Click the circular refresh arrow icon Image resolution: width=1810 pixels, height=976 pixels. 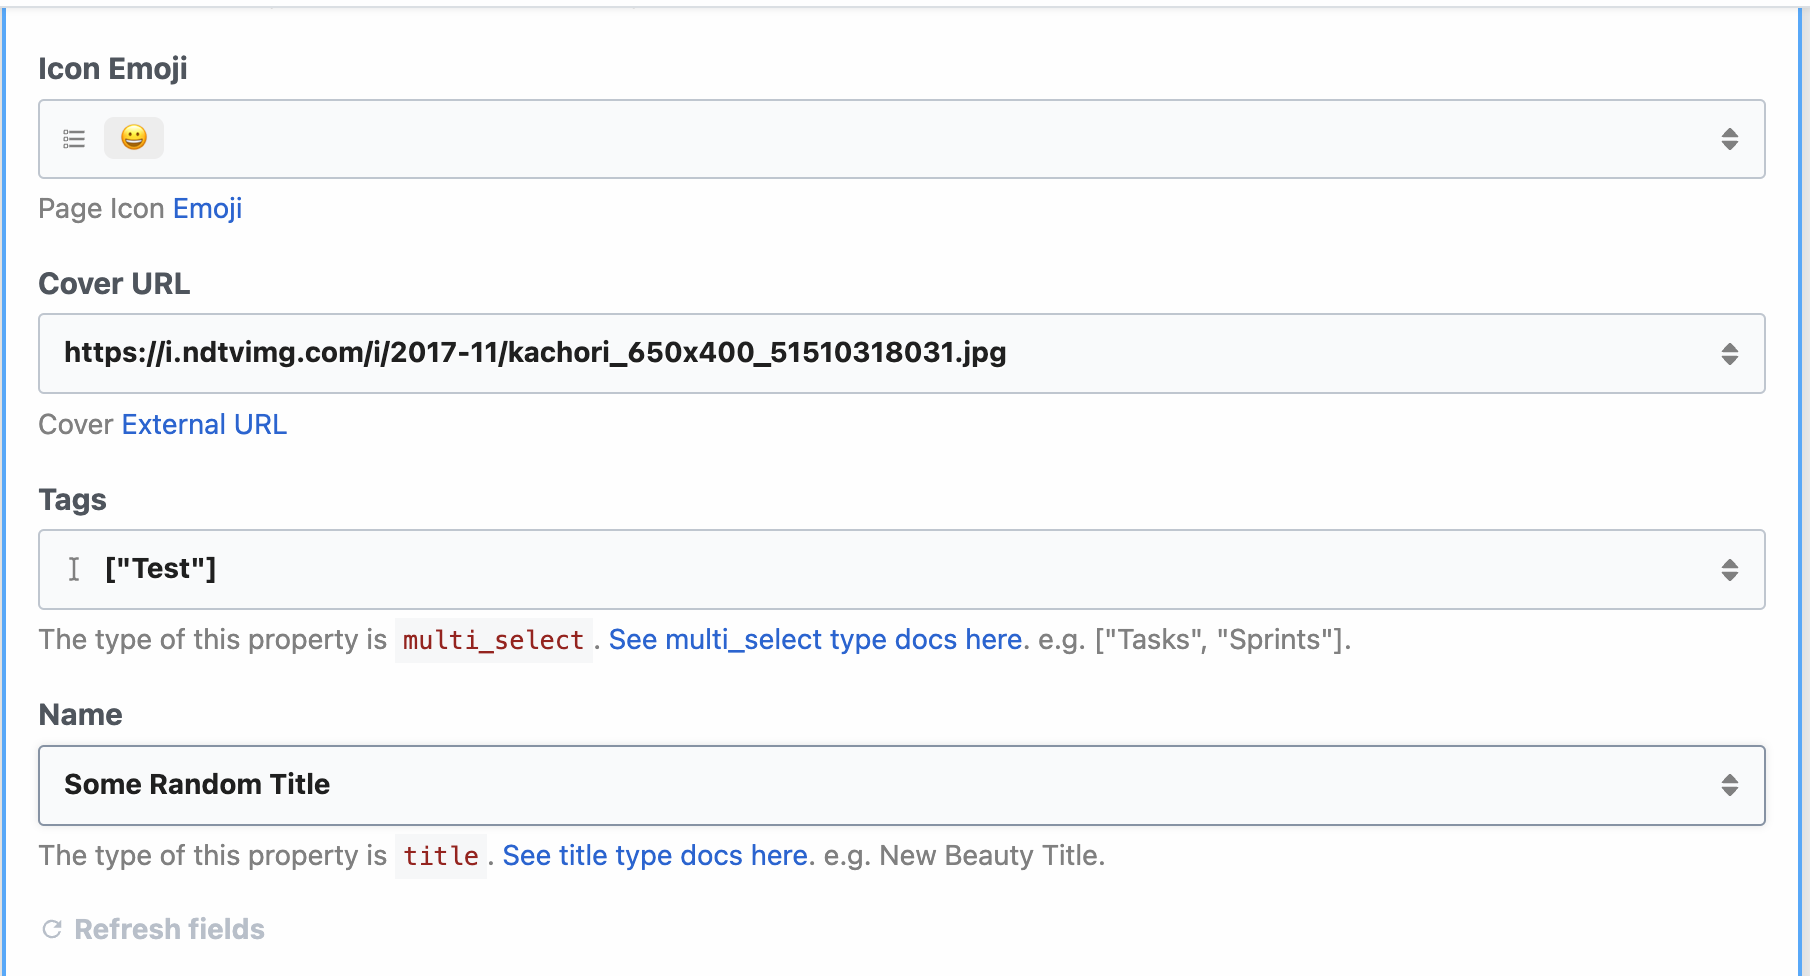(x=52, y=929)
